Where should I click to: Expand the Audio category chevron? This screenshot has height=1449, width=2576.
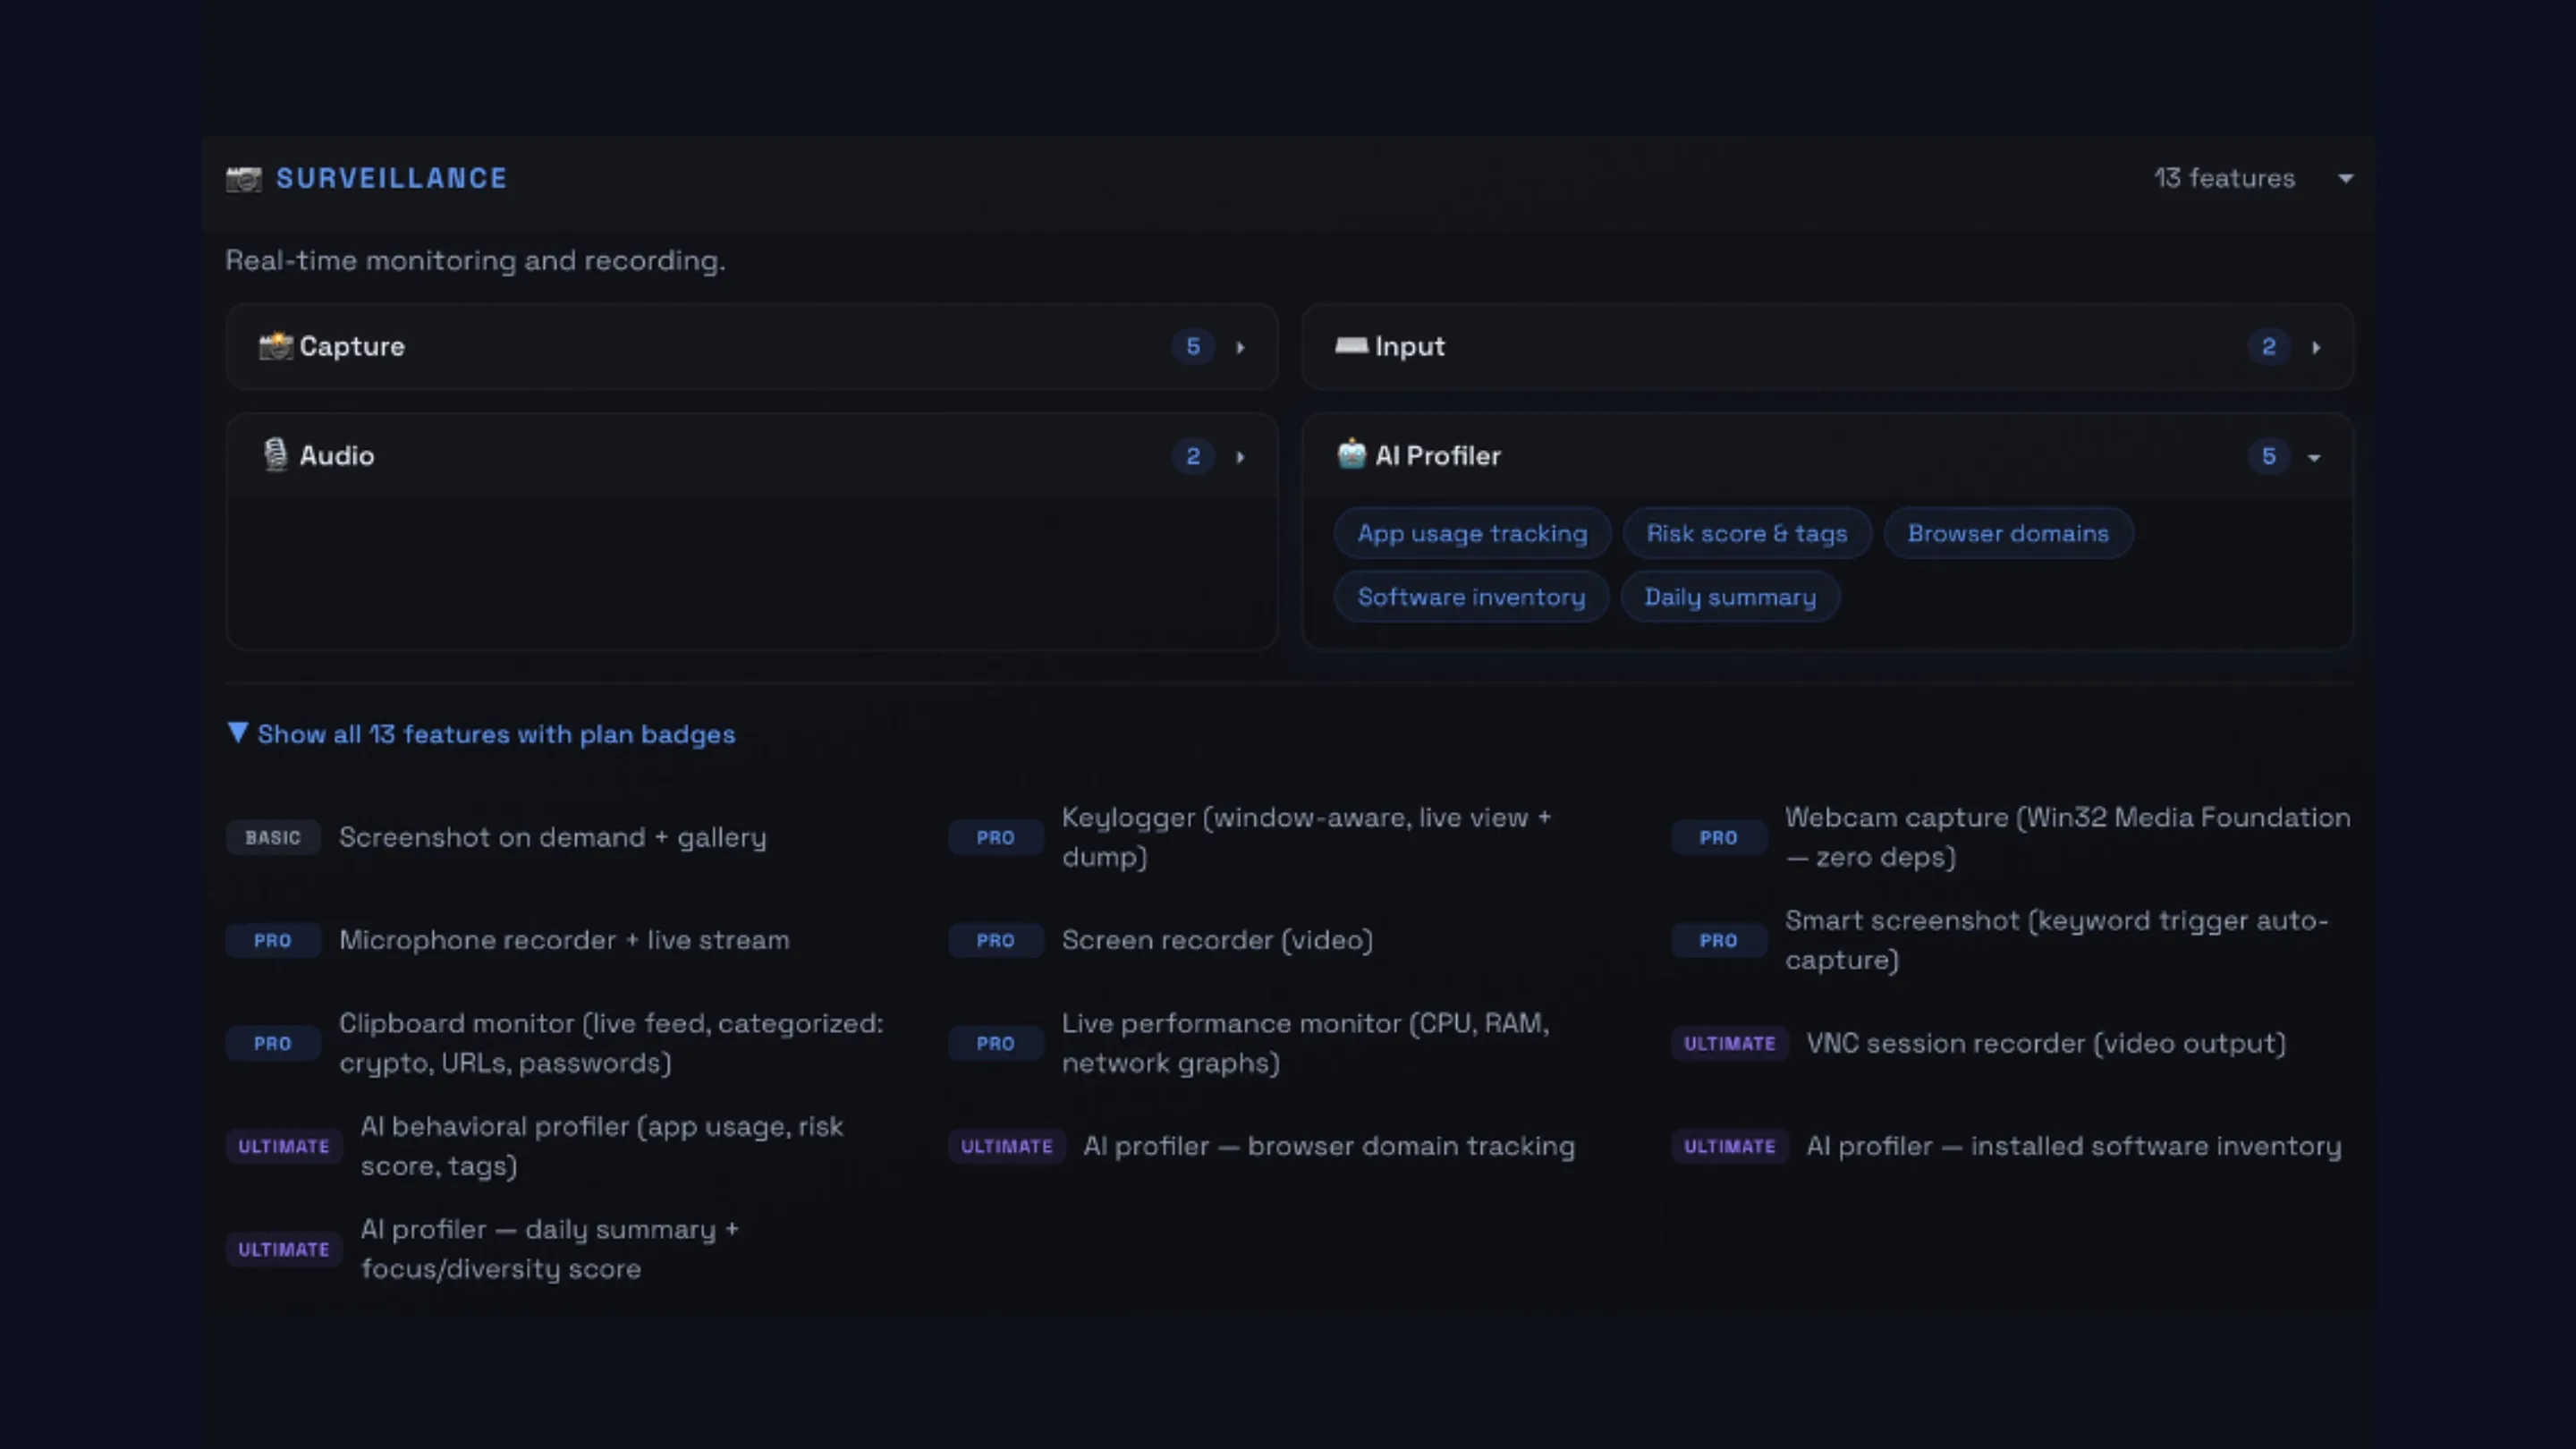pos(1241,457)
